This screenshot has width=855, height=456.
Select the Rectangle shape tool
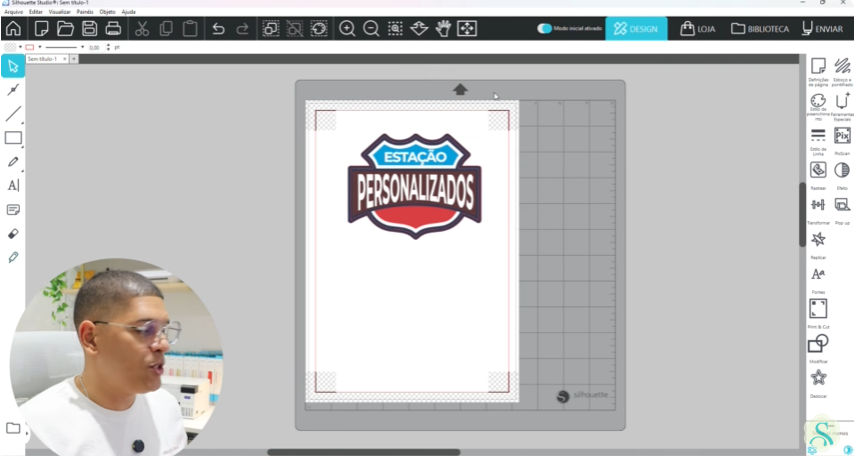coord(13,138)
